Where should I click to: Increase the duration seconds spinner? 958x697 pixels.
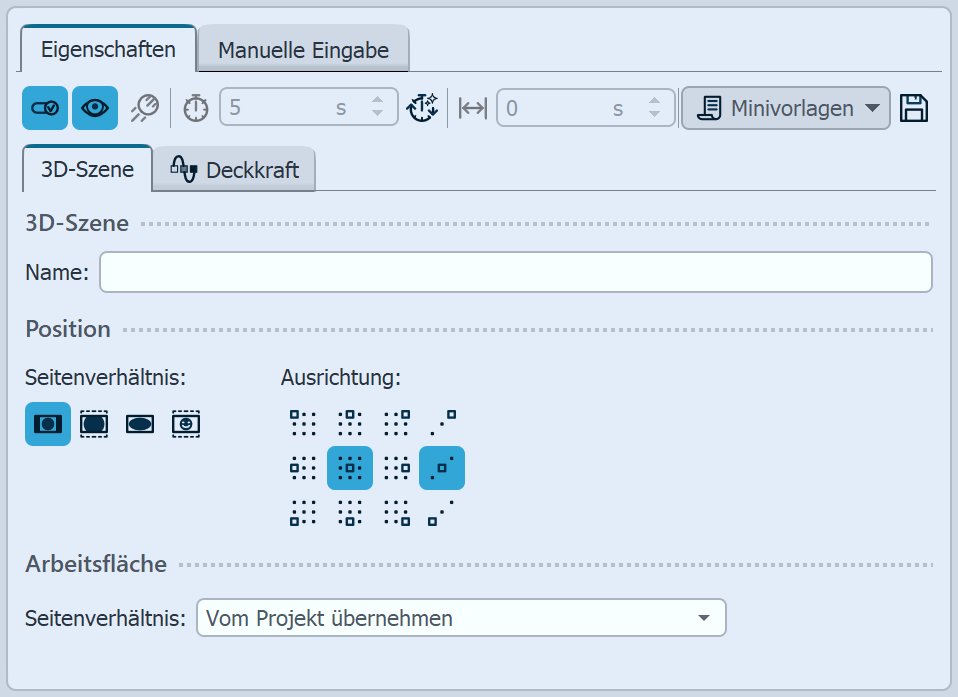pos(377,101)
